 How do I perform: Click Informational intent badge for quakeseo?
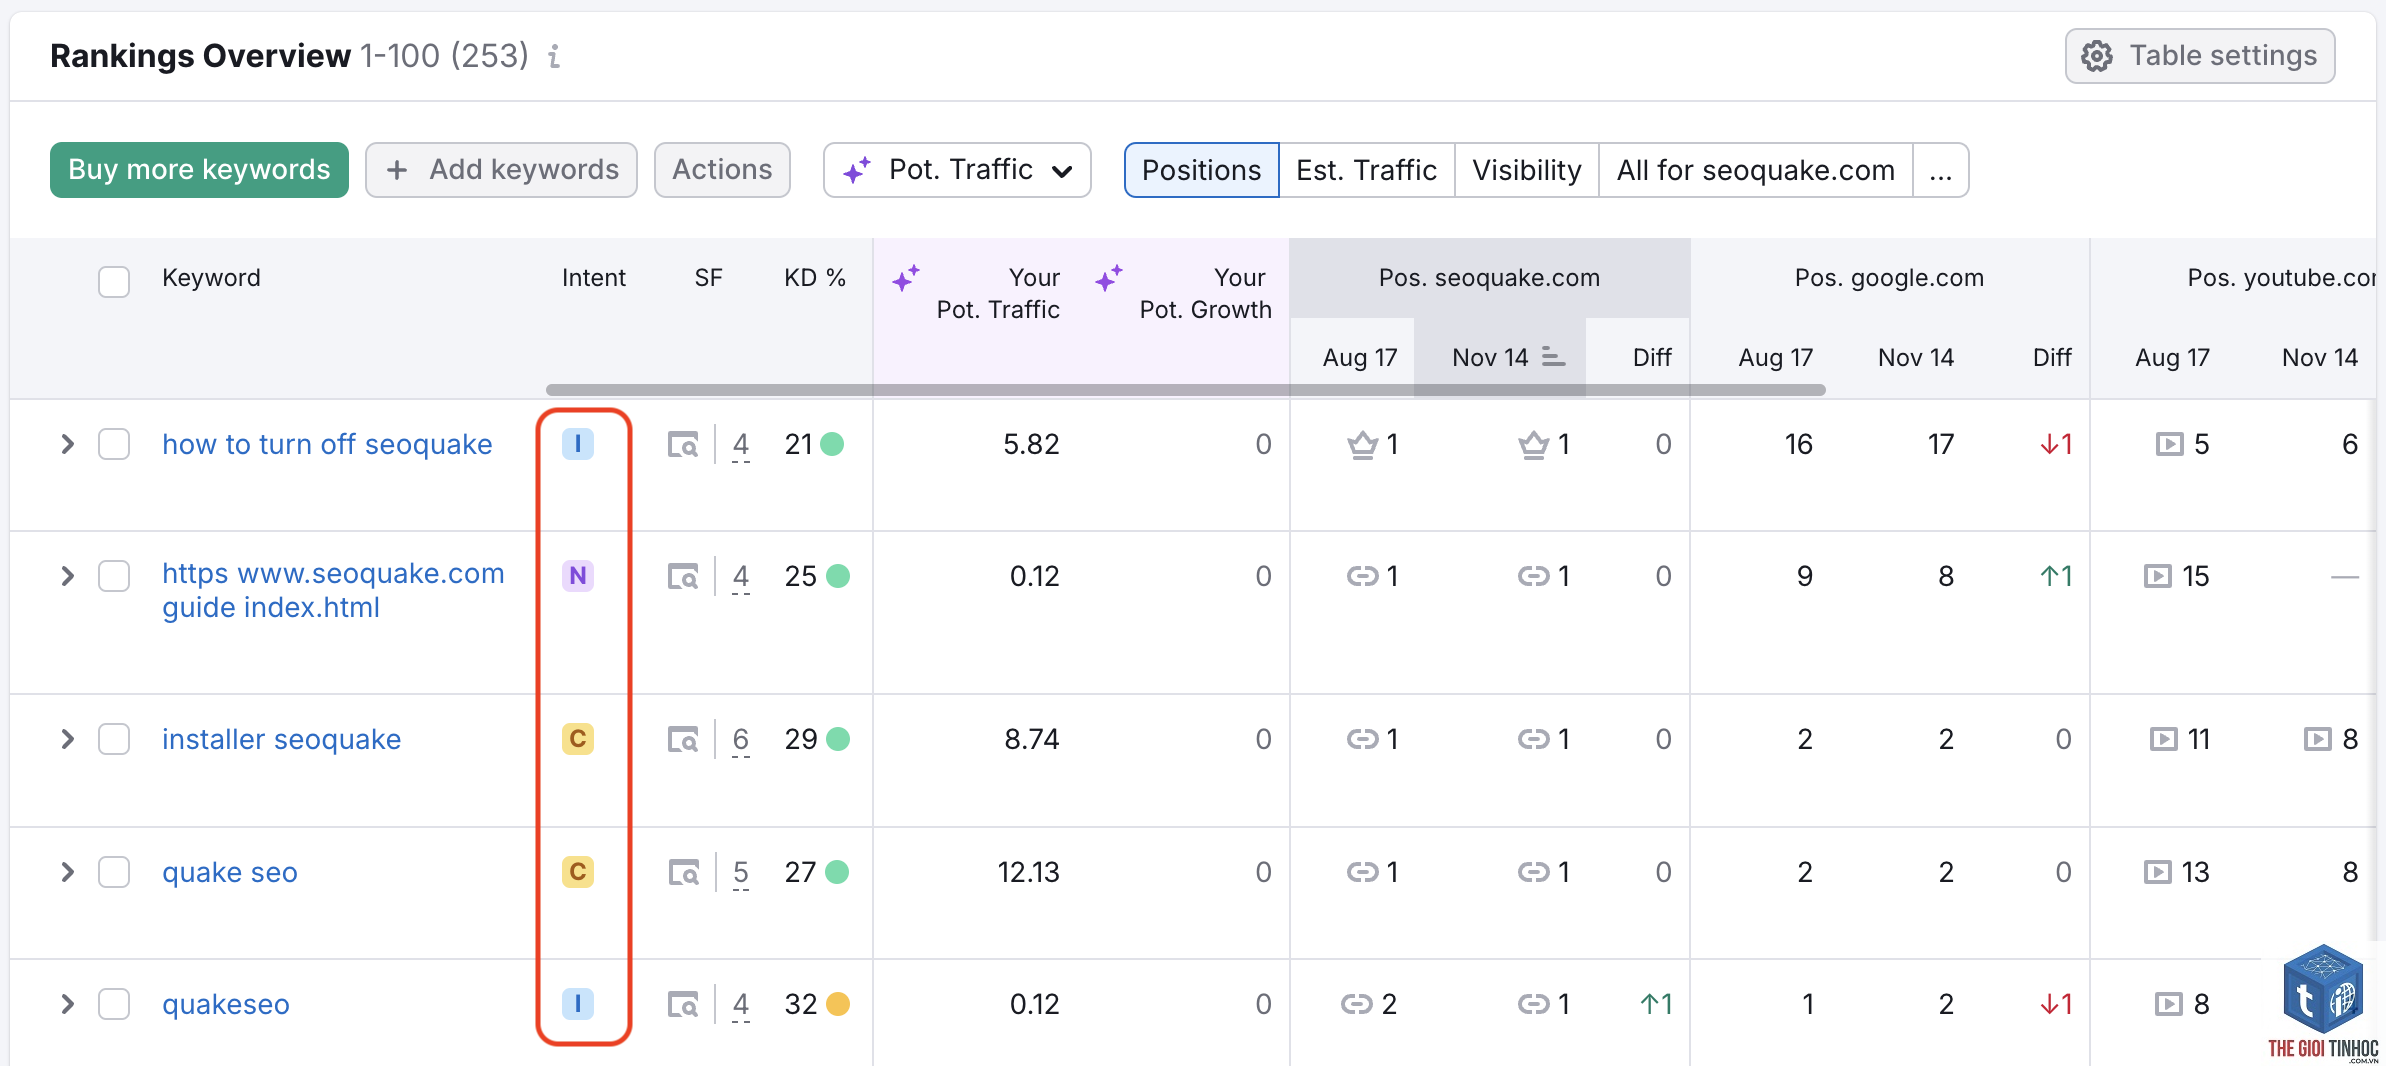(578, 1004)
